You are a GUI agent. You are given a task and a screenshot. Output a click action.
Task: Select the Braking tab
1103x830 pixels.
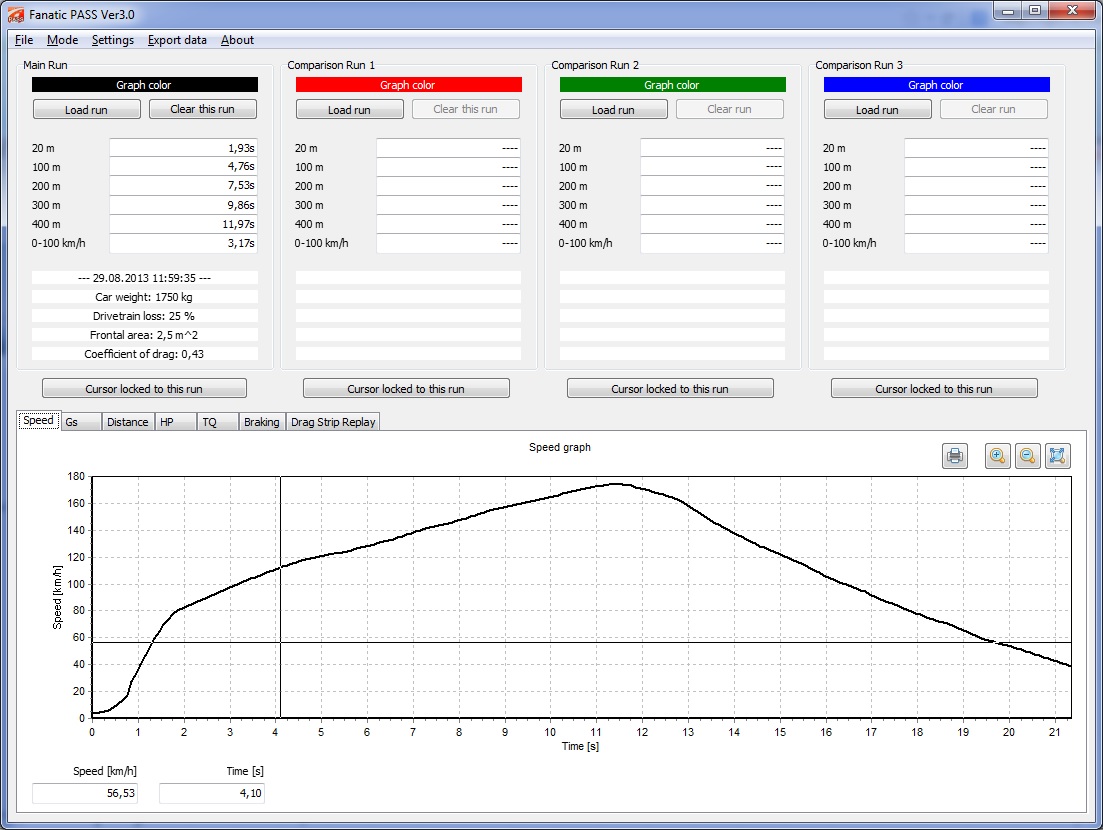262,422
